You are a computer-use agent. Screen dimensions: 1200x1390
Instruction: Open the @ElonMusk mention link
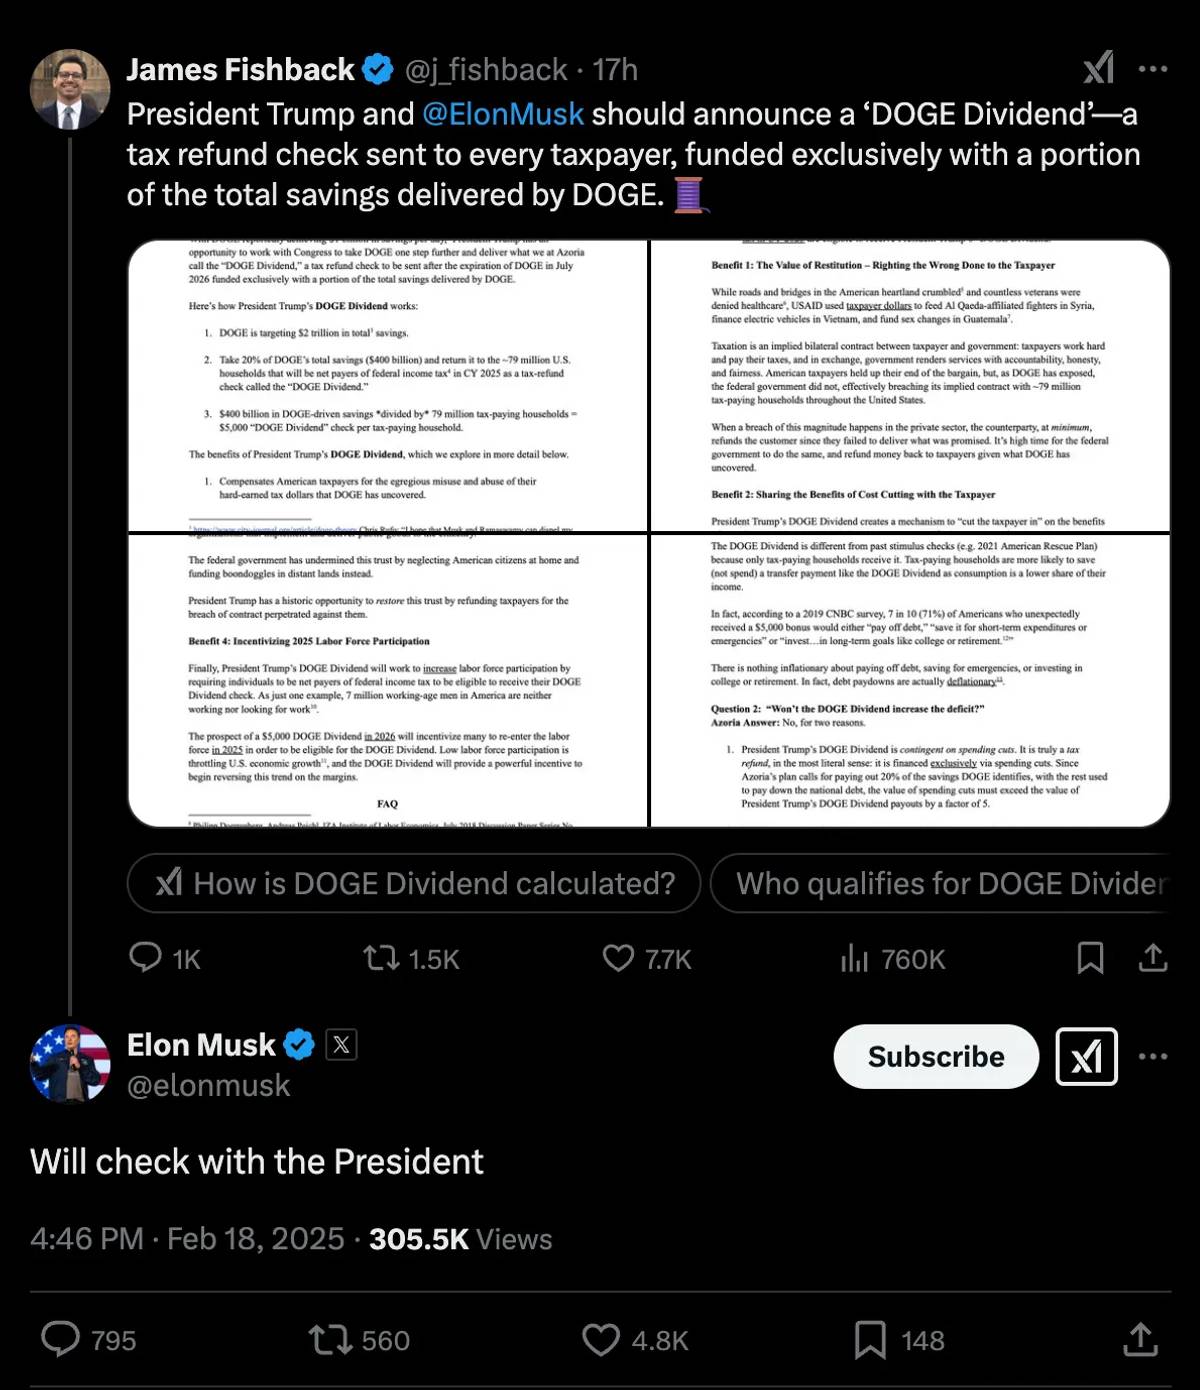[x=503, y=114]
